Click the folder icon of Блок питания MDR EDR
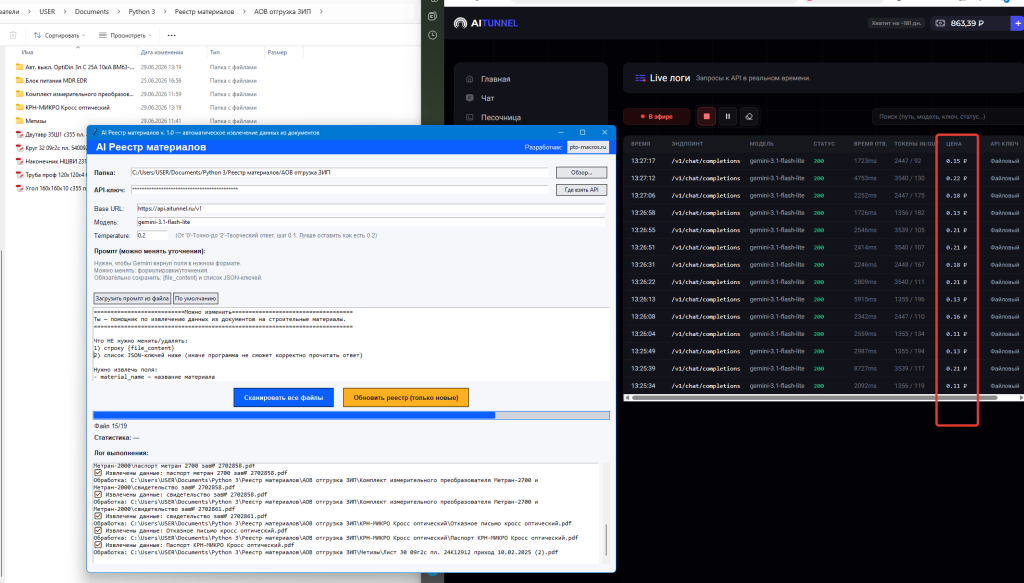Image resolution: width=1024 pixels, height=583 pixels. click(x=20, y=80)
